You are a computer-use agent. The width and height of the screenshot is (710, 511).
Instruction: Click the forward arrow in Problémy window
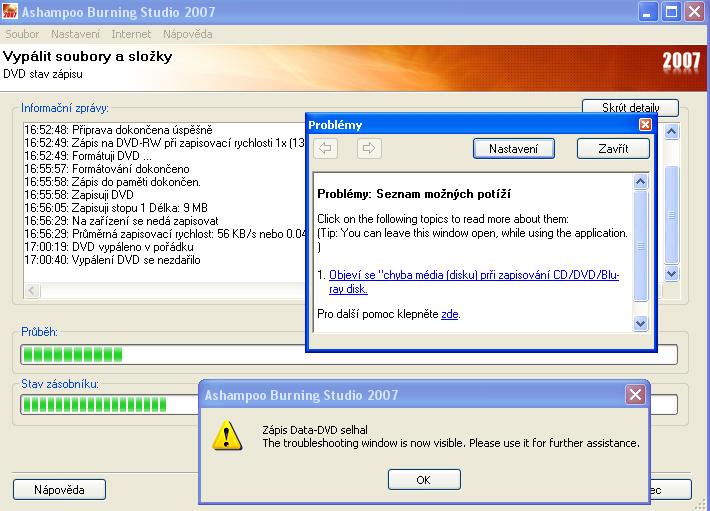click(369, 148)
